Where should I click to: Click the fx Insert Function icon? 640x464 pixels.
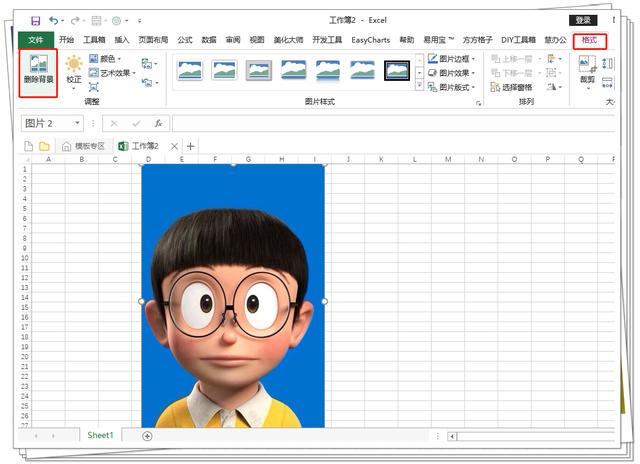pos(158,123)
